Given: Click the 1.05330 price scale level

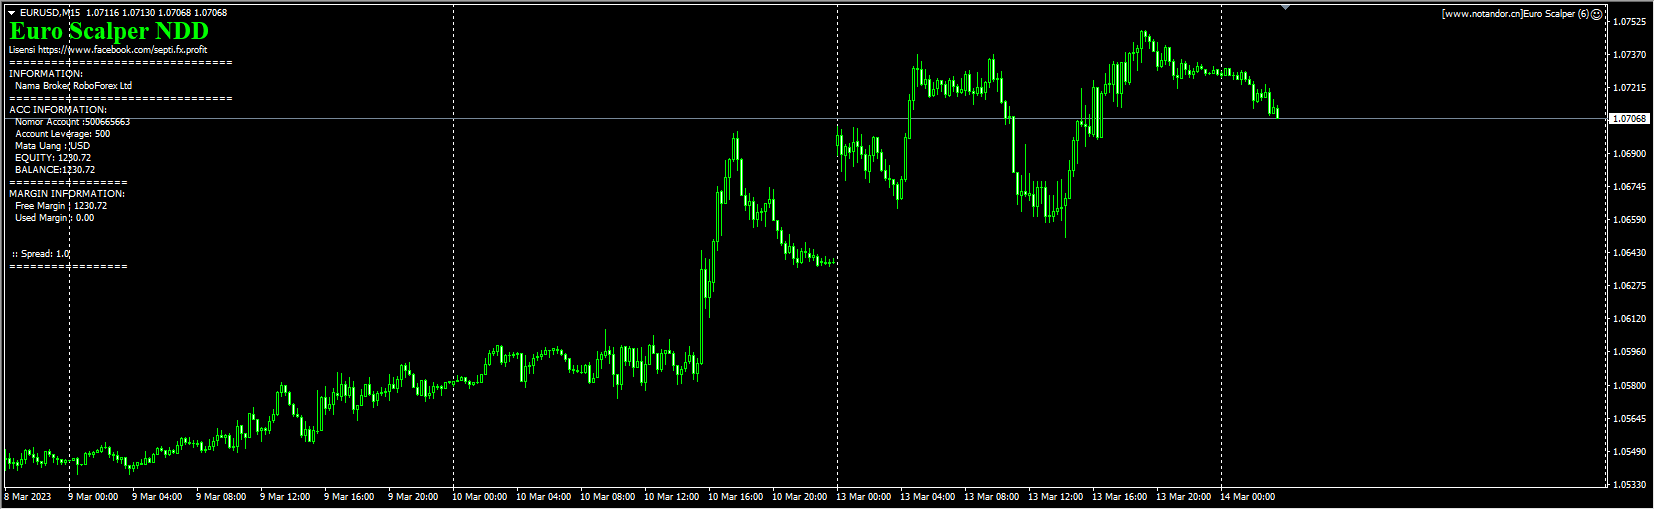Looking at the screenshot, I should pyautogui.click(x=1630, y=485).
